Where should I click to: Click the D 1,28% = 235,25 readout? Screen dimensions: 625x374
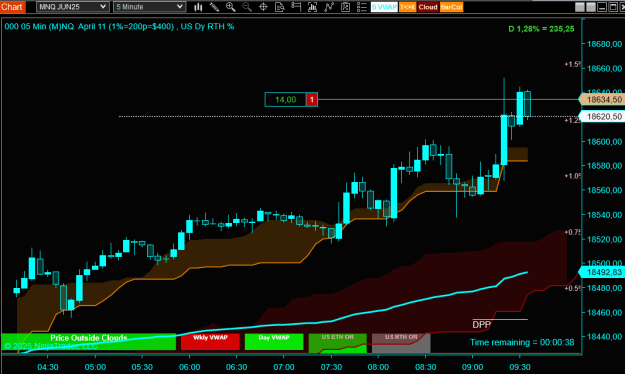coord(541,29)
